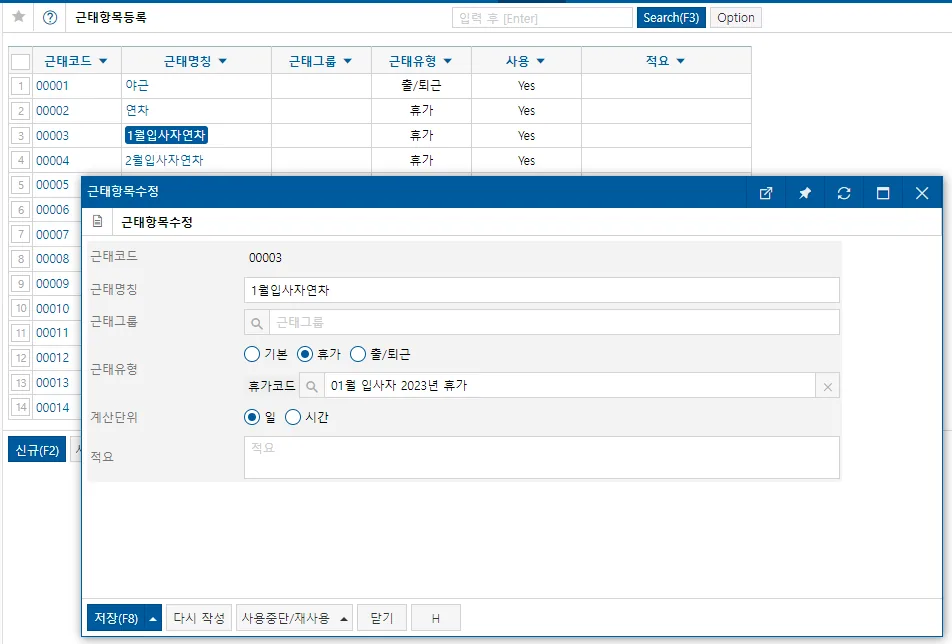Click the 근태명칭 input field

pos(542,290)
